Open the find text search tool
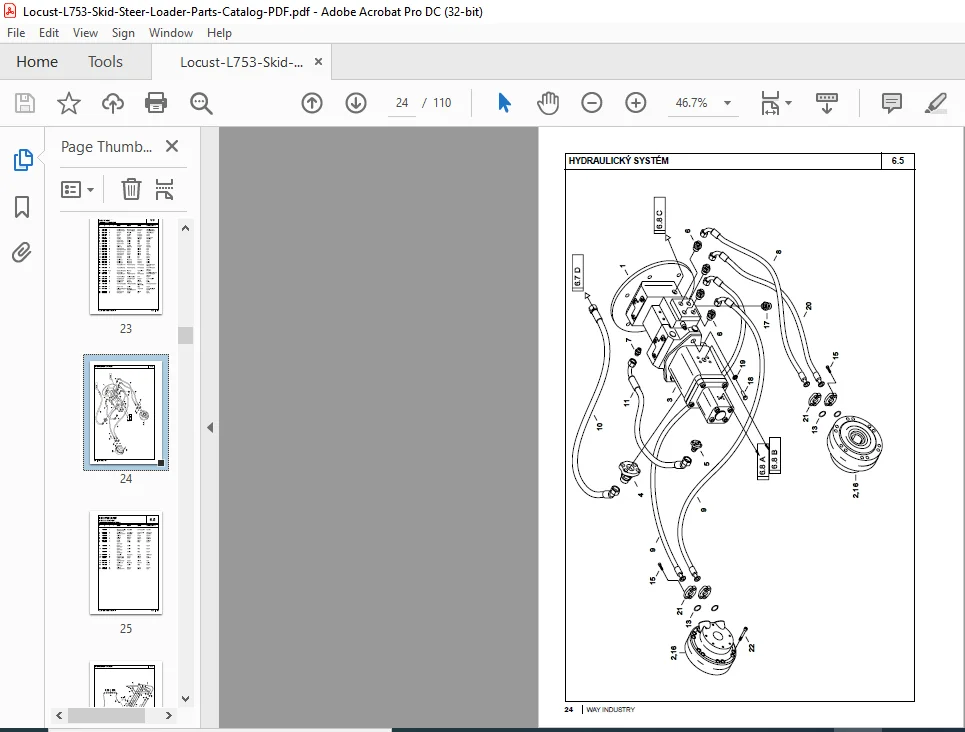Viewport: 965px width, 732px height. [201, 103]
